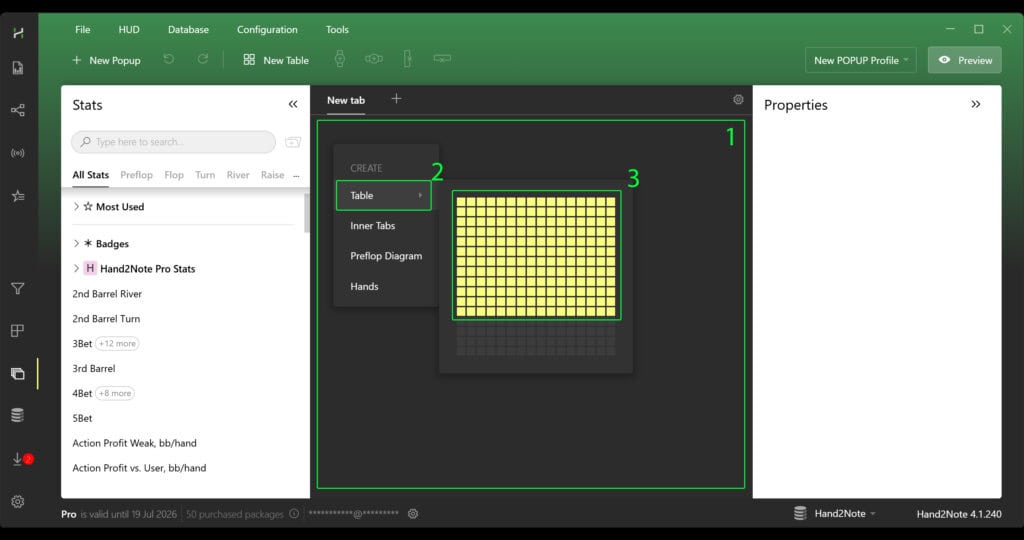
Task: Open the Hand2Note database dropdown
Action: [838, 514]
